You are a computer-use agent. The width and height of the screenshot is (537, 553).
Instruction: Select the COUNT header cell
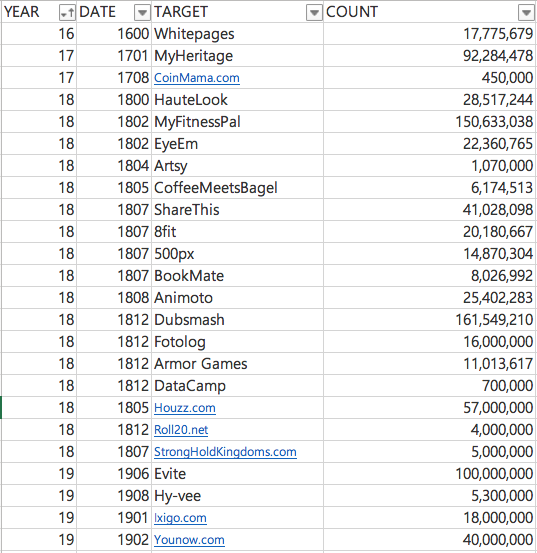pyautogui.click(x=430, y=12)
